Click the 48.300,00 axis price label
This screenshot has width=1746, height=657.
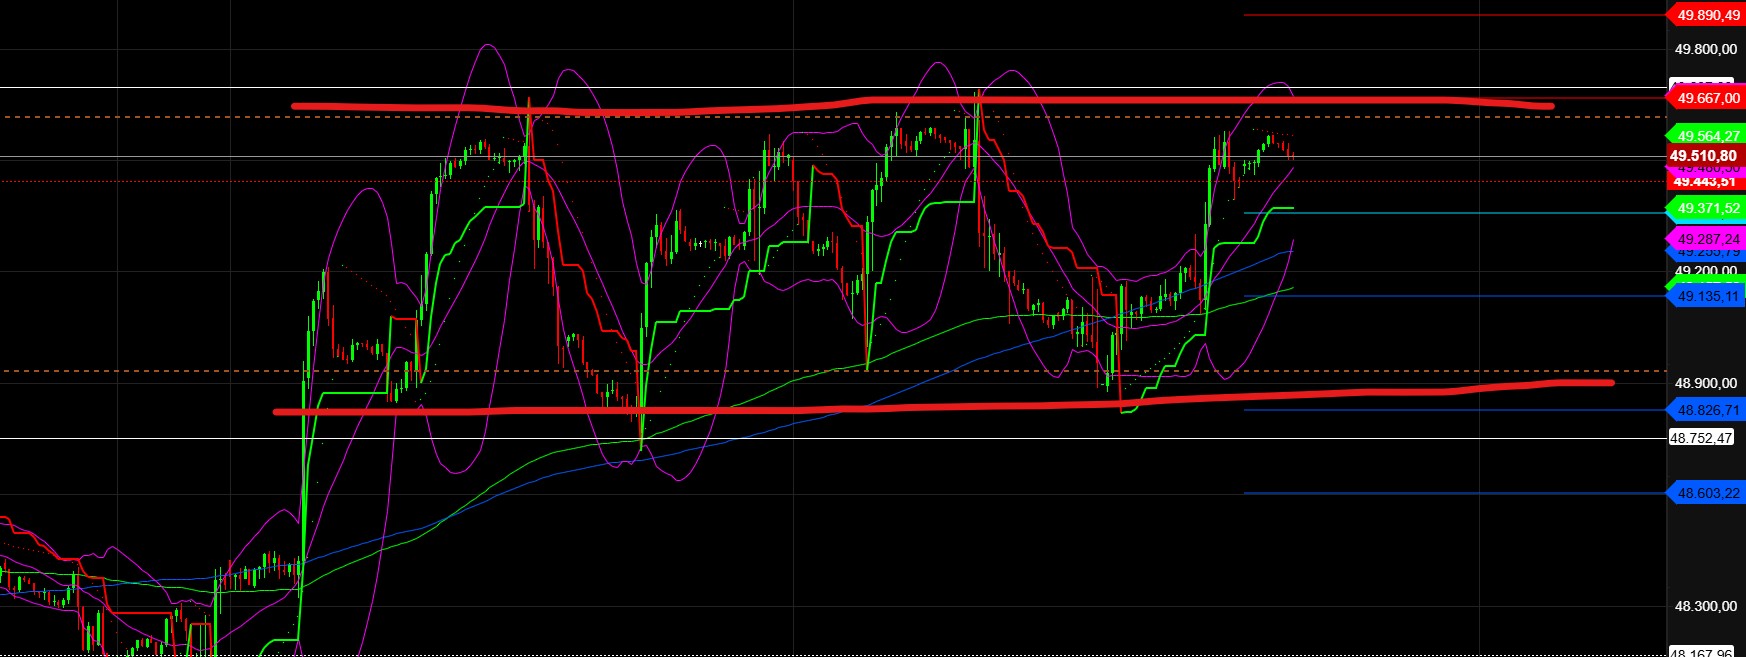[1705, 606]
